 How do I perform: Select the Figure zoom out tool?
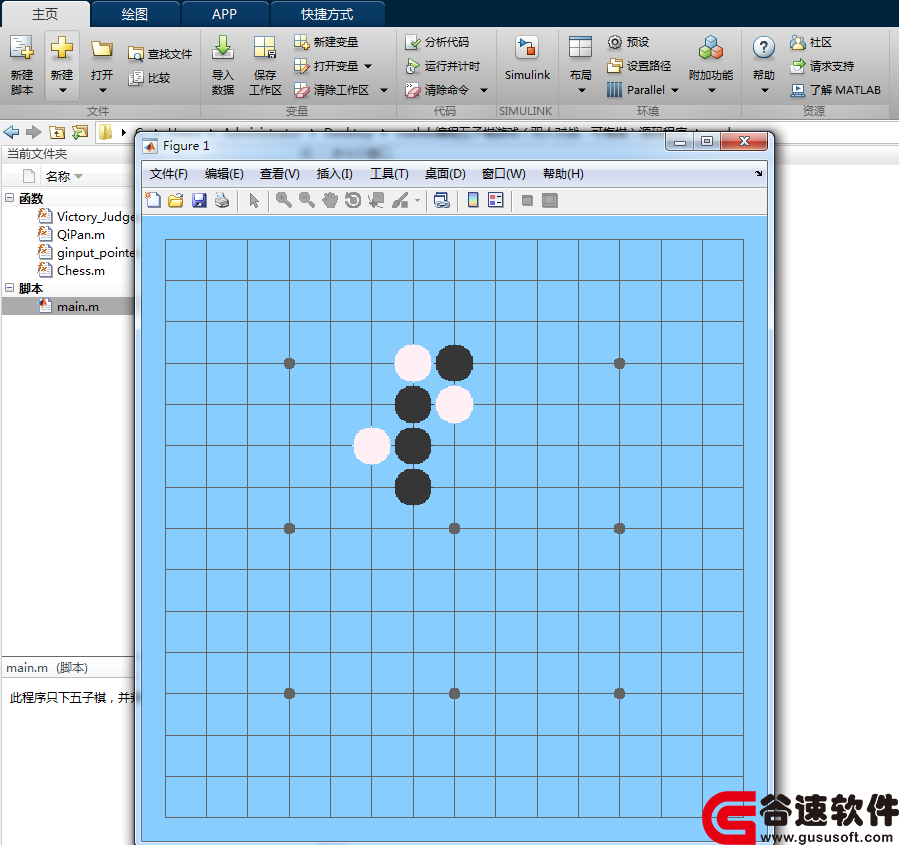point(307,200)
